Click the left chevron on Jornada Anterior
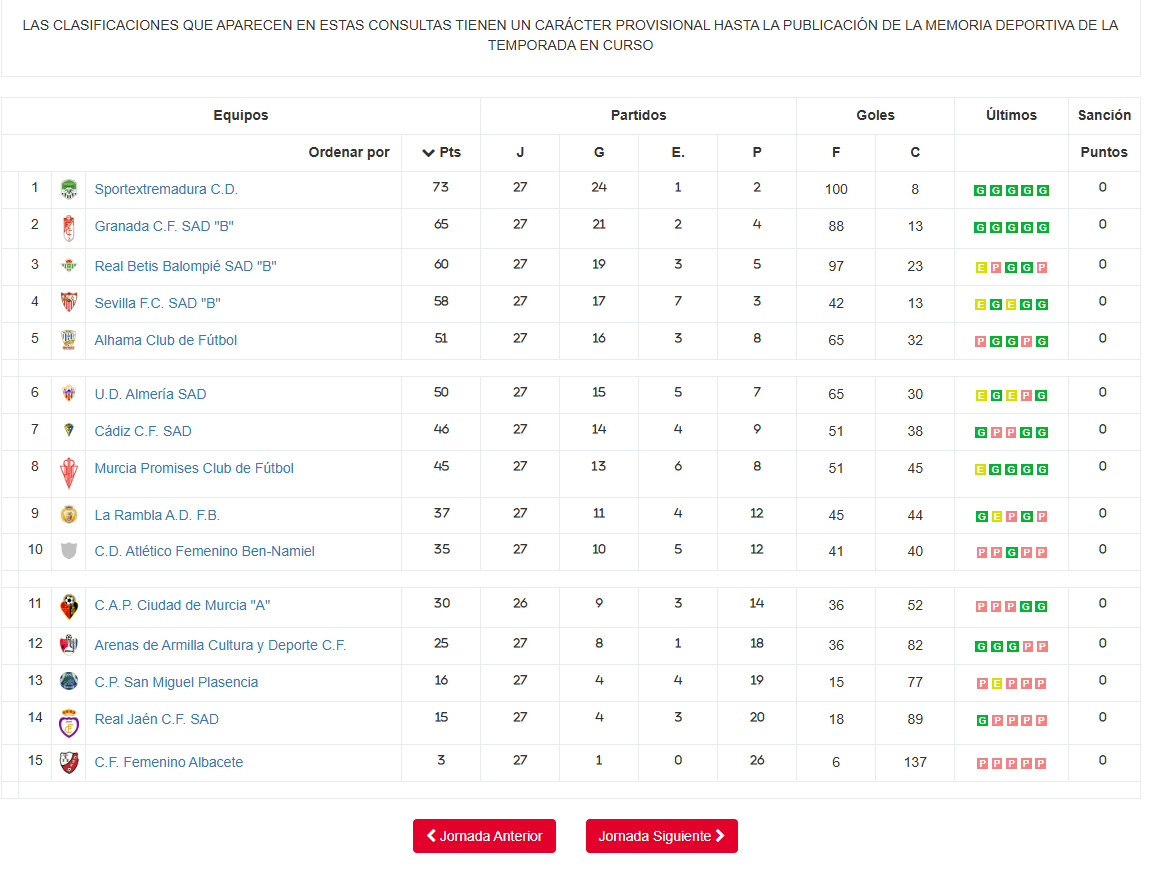This screenshot has height=872, width=1150. (431, 835)
